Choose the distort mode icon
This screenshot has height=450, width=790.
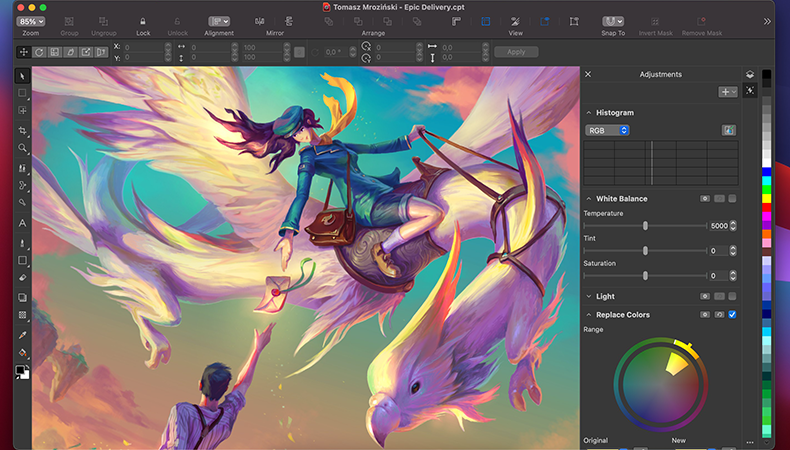86,52
